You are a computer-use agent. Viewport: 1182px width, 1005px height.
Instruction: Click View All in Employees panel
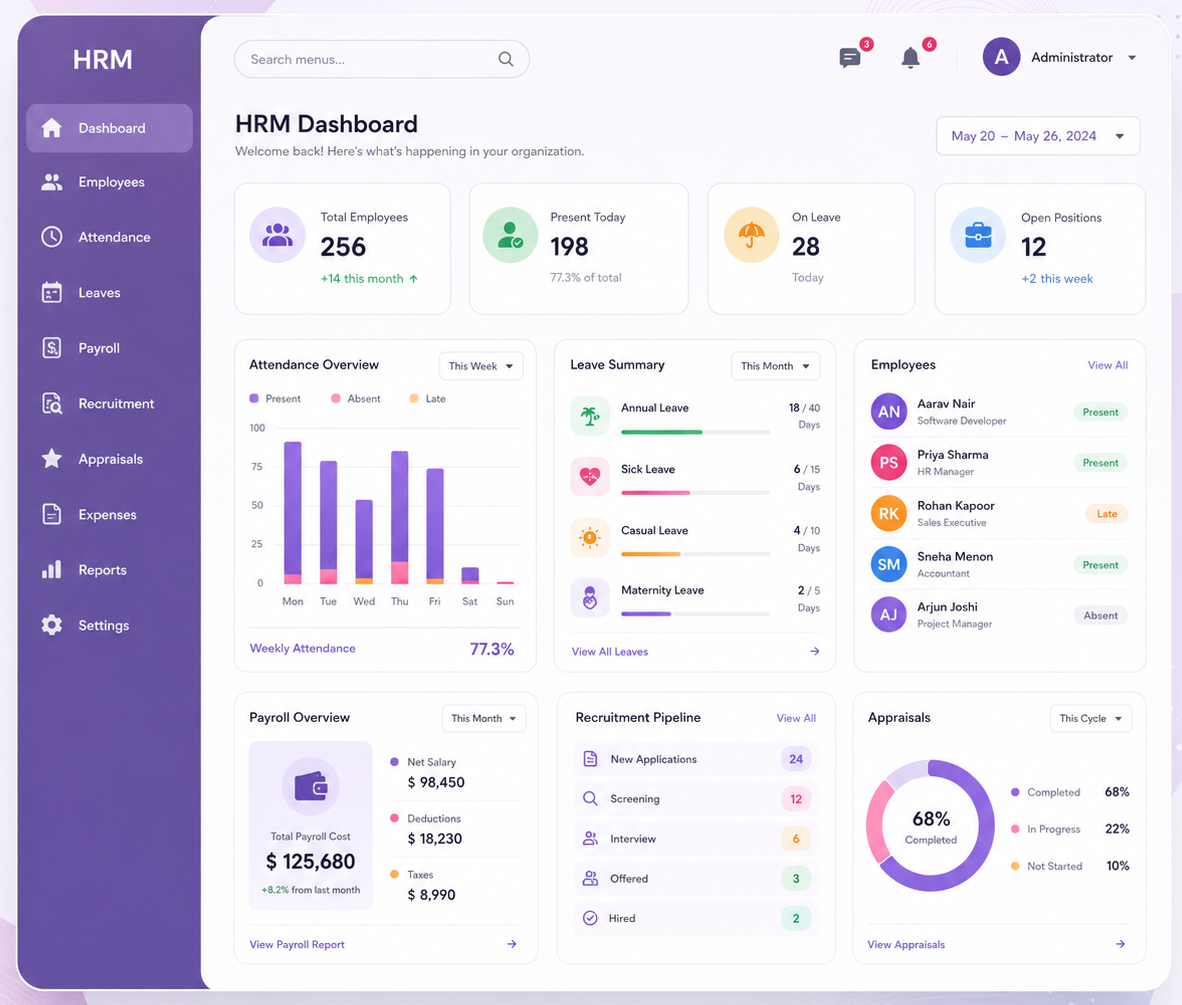coord(1107,365)
